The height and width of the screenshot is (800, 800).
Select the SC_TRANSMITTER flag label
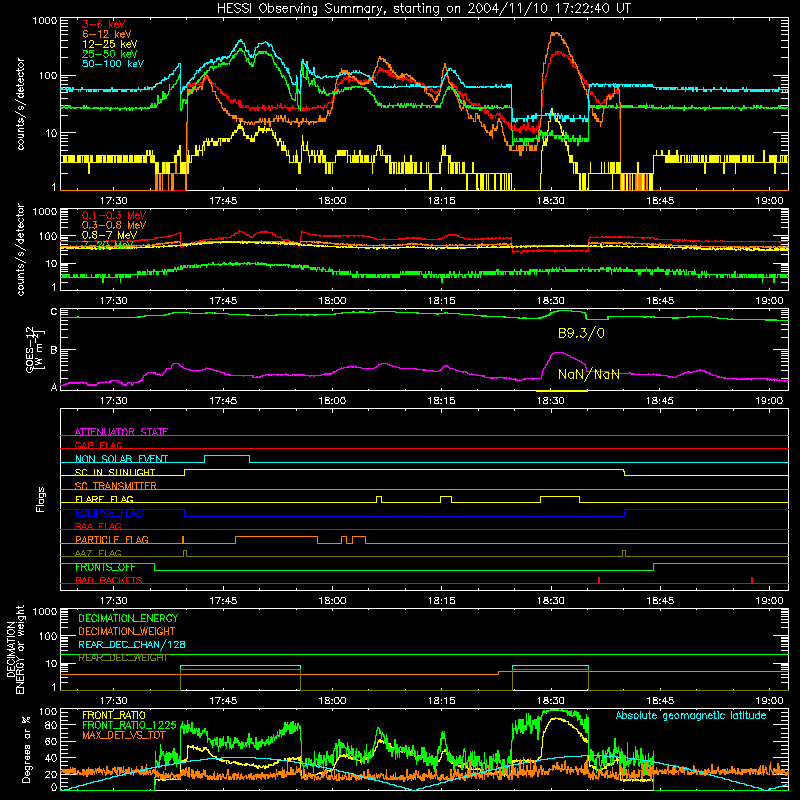pos(116,485)
